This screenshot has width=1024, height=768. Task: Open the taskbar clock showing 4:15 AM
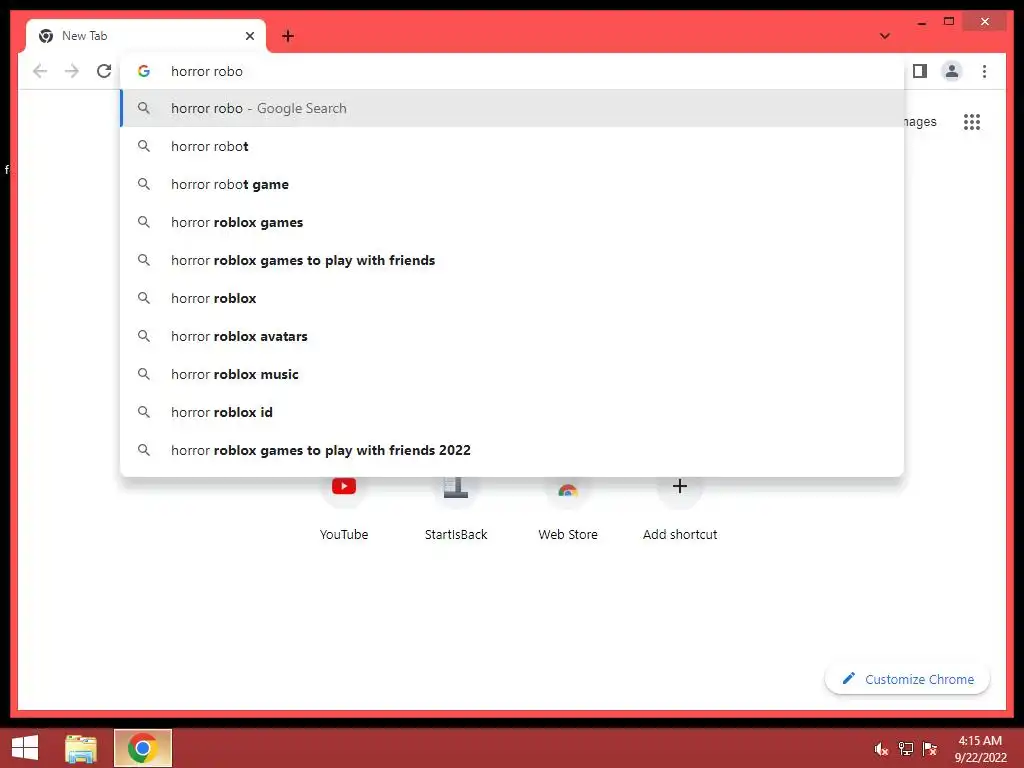[980, 748]
